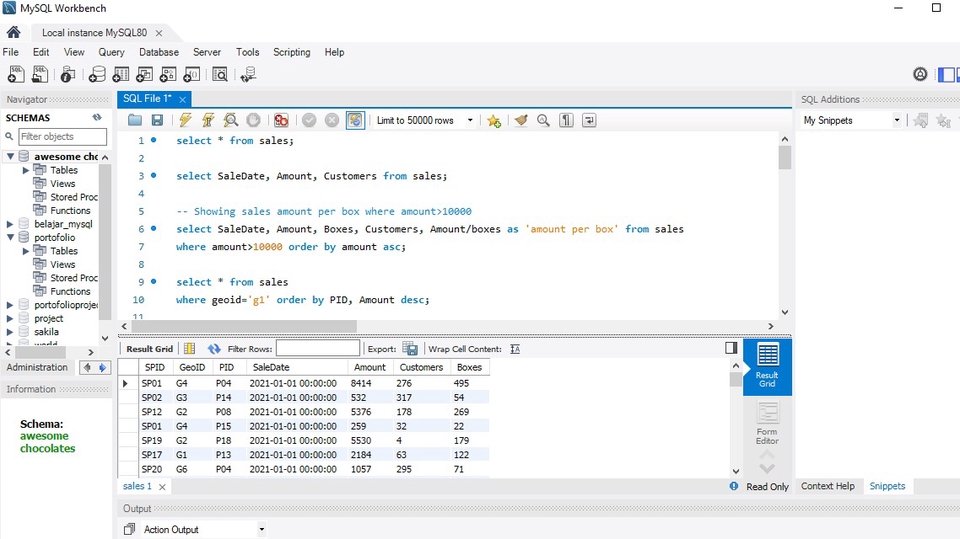Open Limit to 50000 rows dropdown
The width and height of the screenshot is (960, 539).
[x=470, y=120]
